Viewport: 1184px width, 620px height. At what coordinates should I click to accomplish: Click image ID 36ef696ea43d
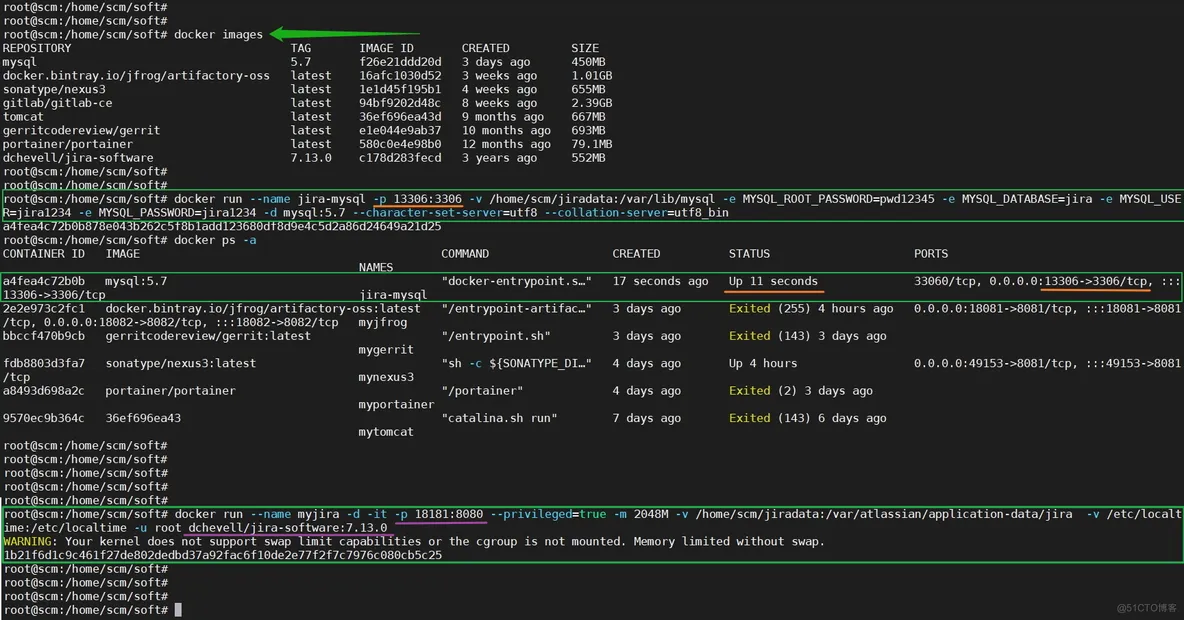point(400,117)
